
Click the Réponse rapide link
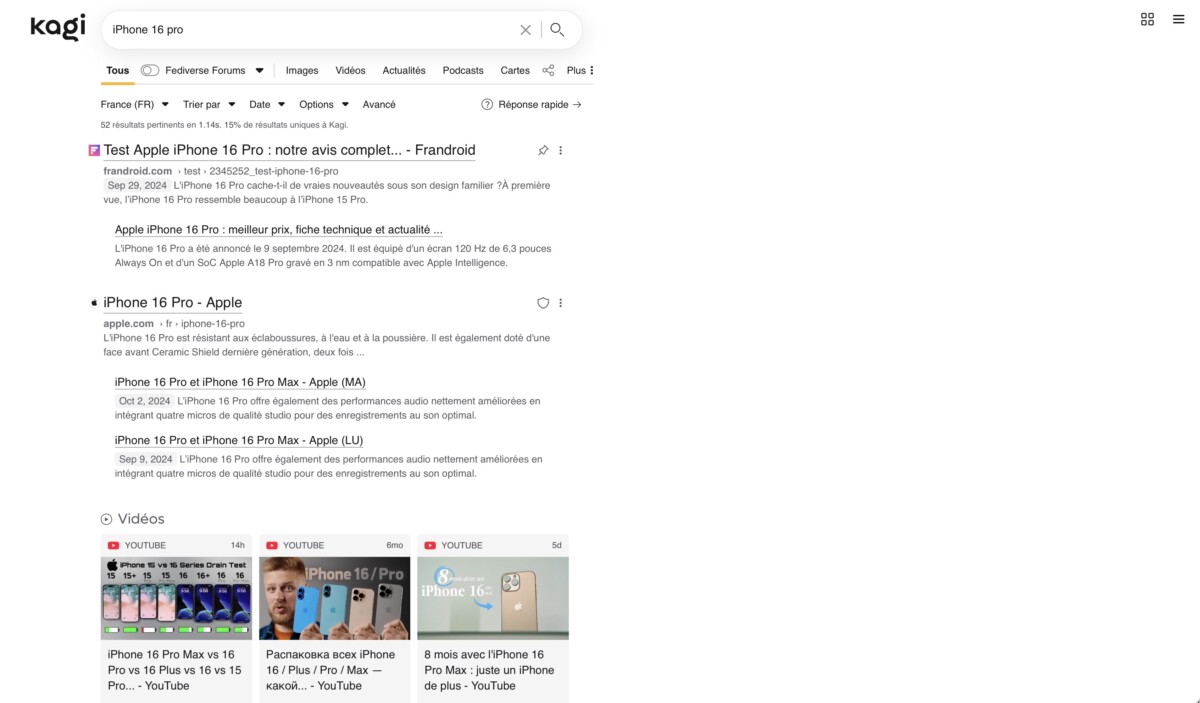(x=539, y=104)
